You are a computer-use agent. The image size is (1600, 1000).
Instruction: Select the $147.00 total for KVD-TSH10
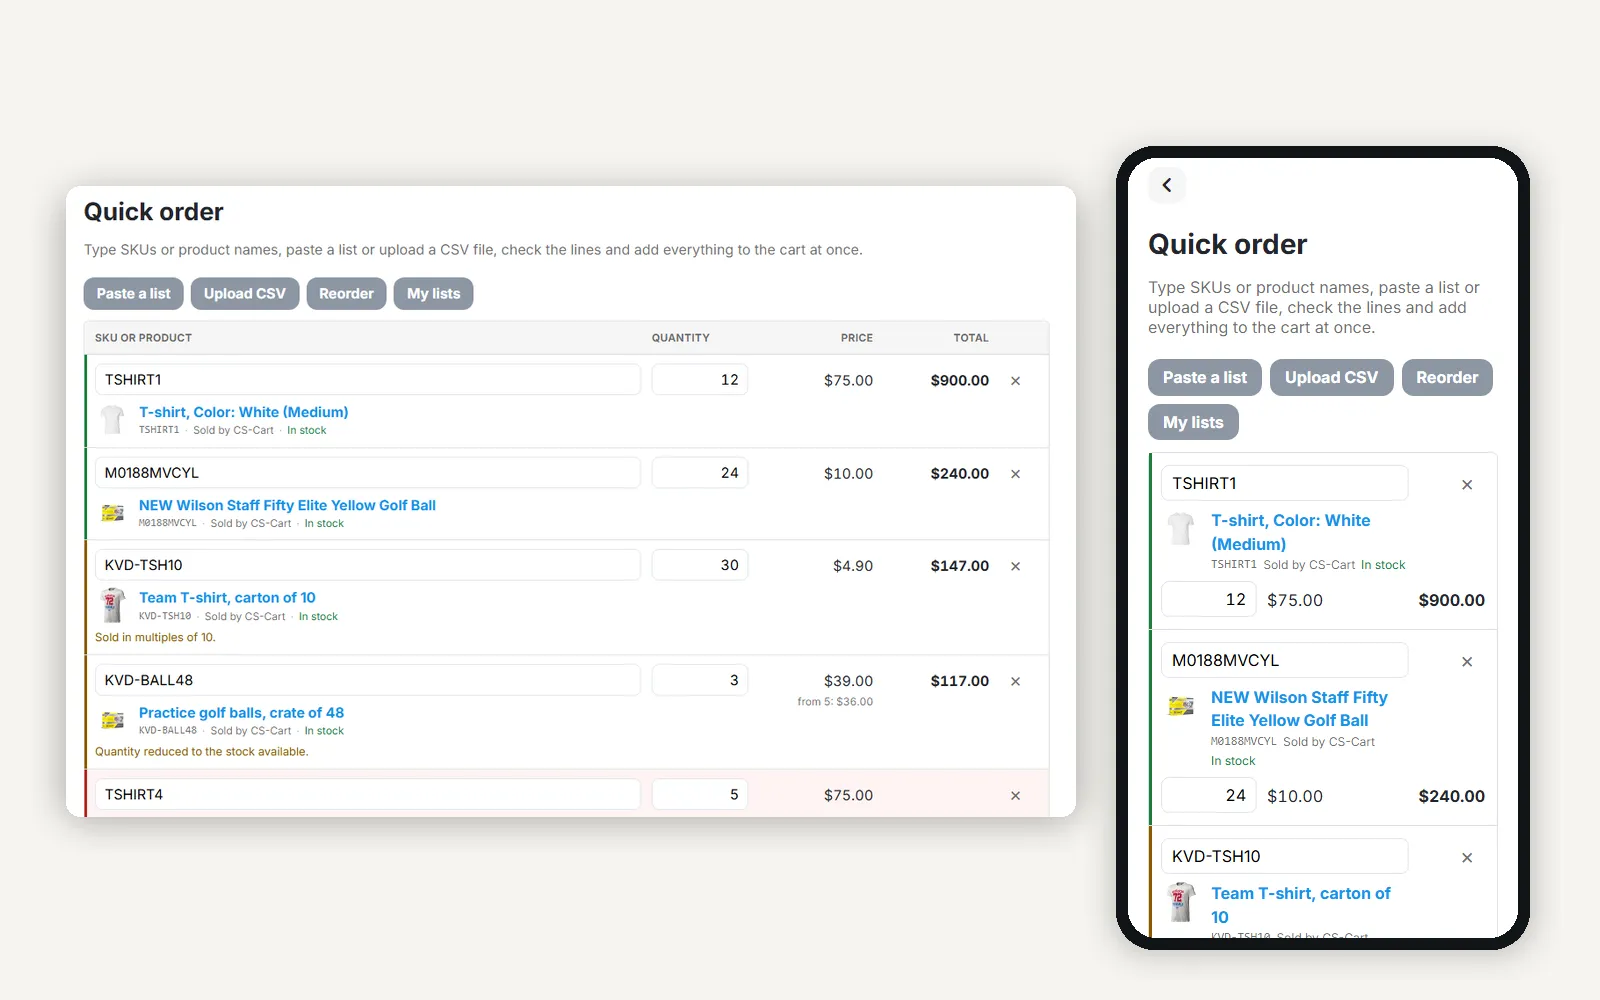960,566
